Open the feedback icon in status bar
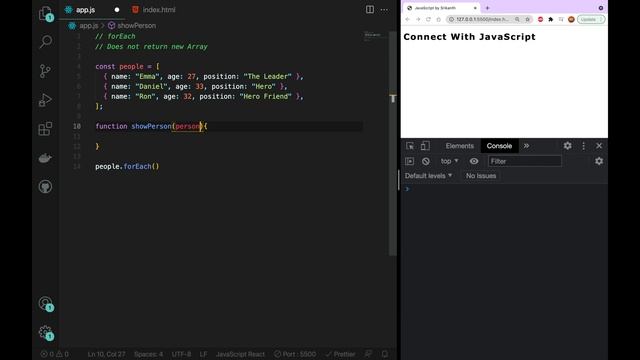 click(x=368, y=354)
